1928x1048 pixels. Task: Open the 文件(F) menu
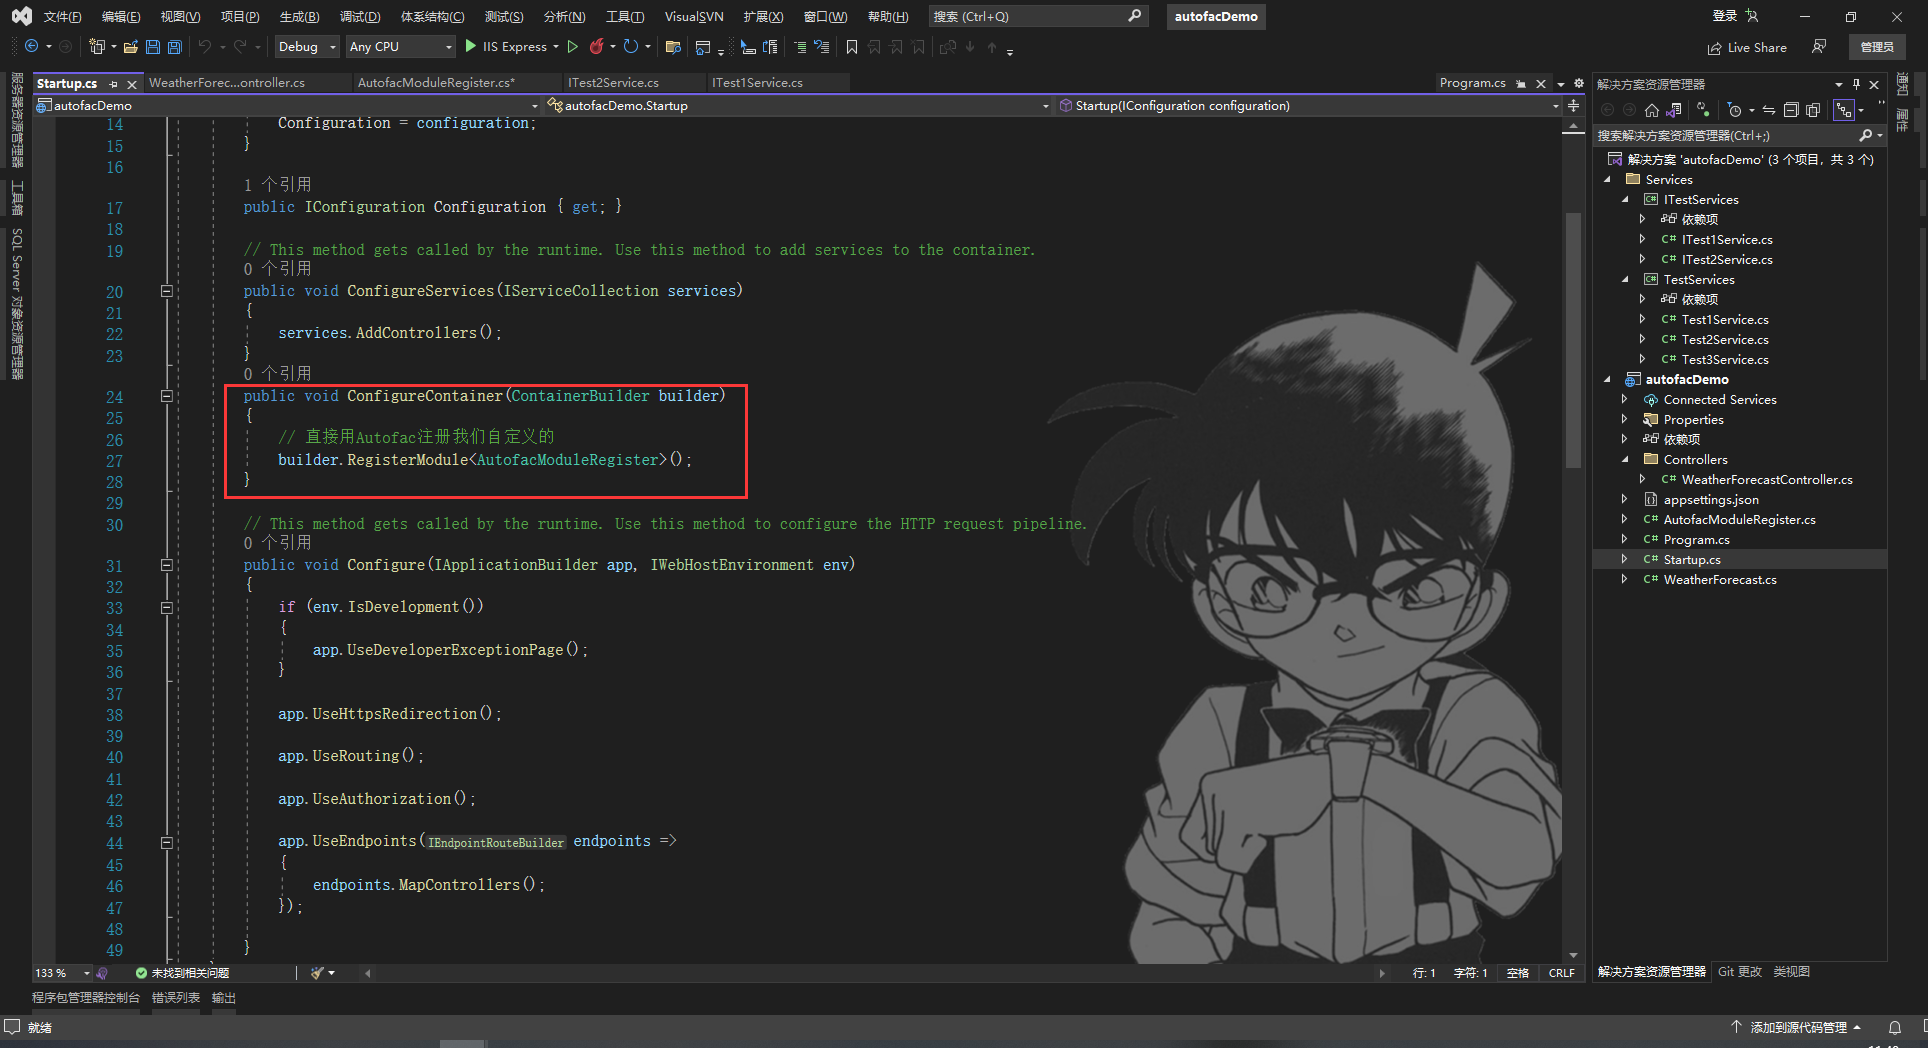[63, 16]
